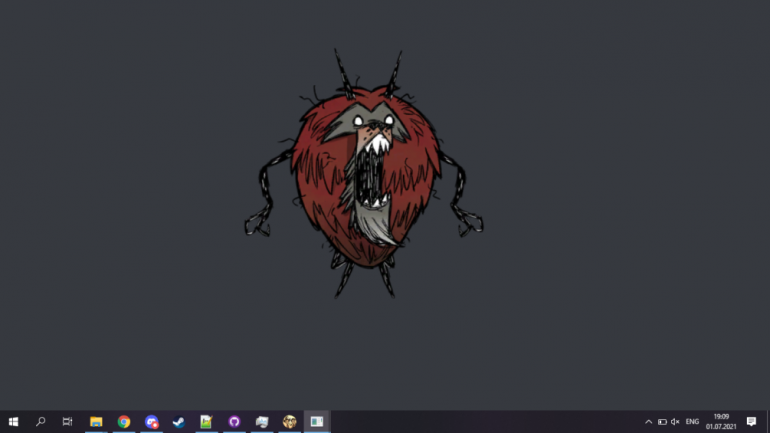
Task: Show hidden system tray icons
Action: click(x=648, y=422)
